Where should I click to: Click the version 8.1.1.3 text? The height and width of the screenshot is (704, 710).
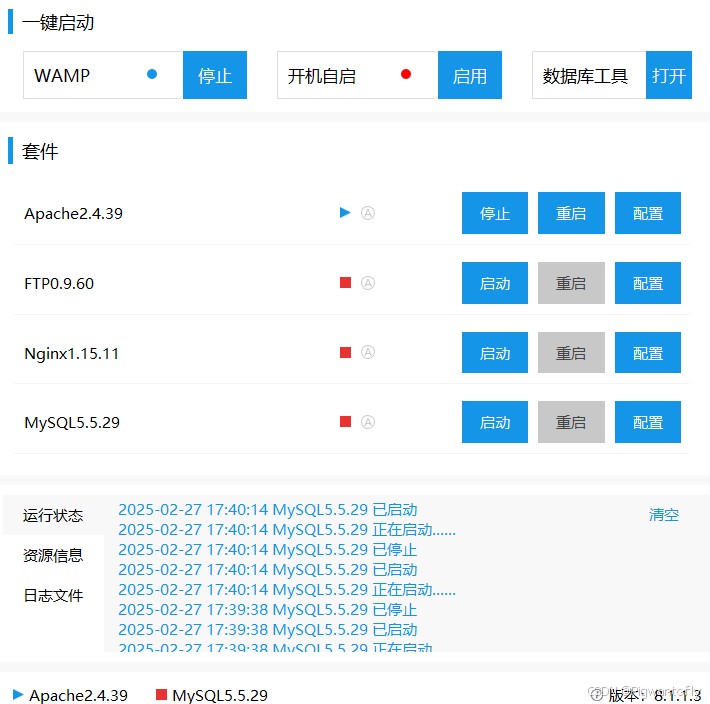[x=654, y=695]
